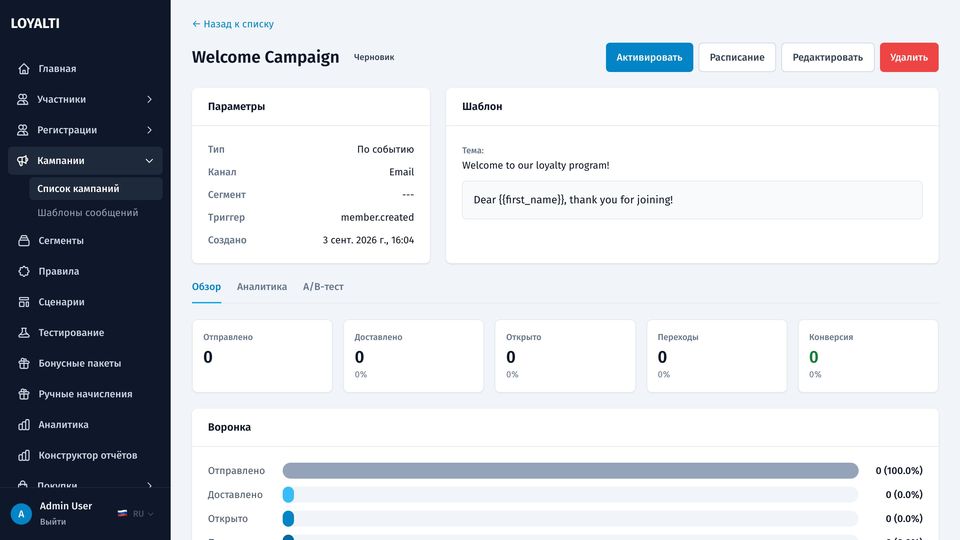Click the Активировать button
The width and height of the screenshot is (960, 540).
649,57
